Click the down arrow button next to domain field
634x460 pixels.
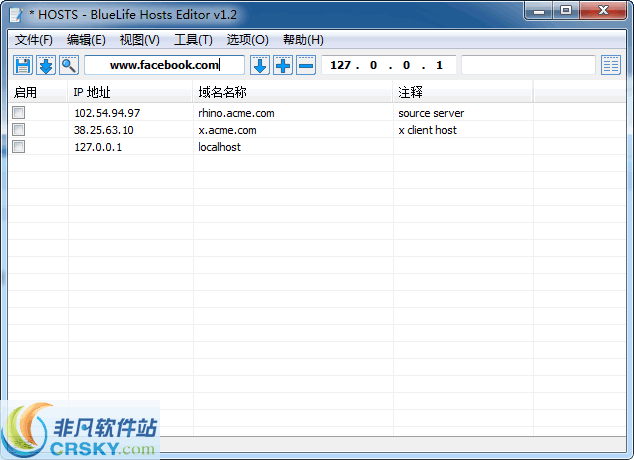coord(260,65)
